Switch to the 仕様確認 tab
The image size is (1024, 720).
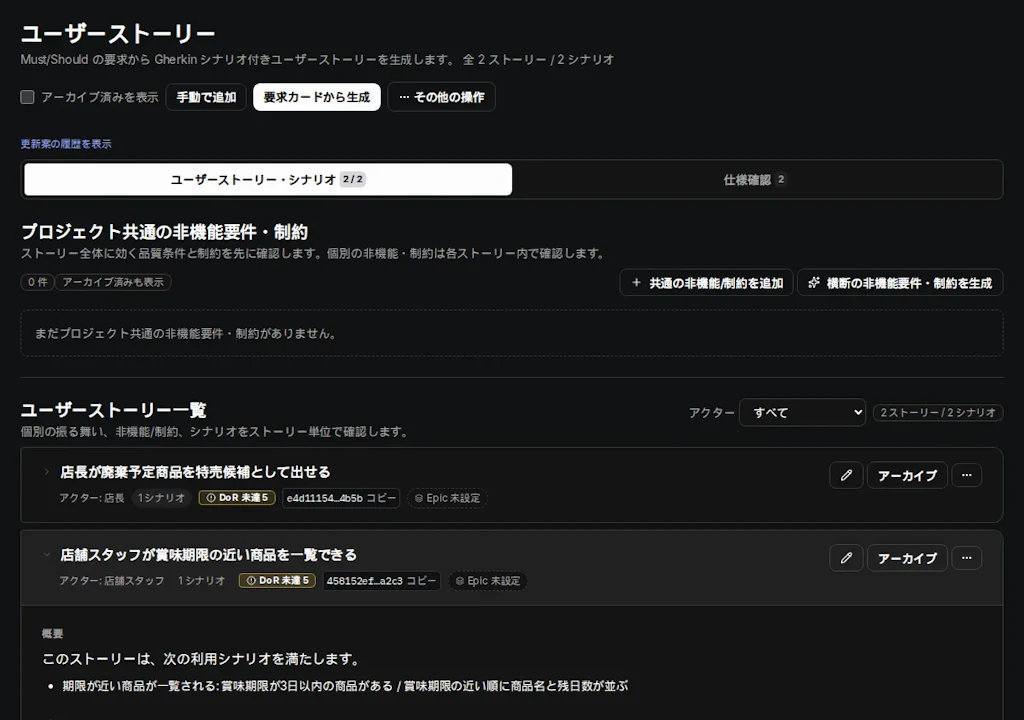(x=755, y=179)
